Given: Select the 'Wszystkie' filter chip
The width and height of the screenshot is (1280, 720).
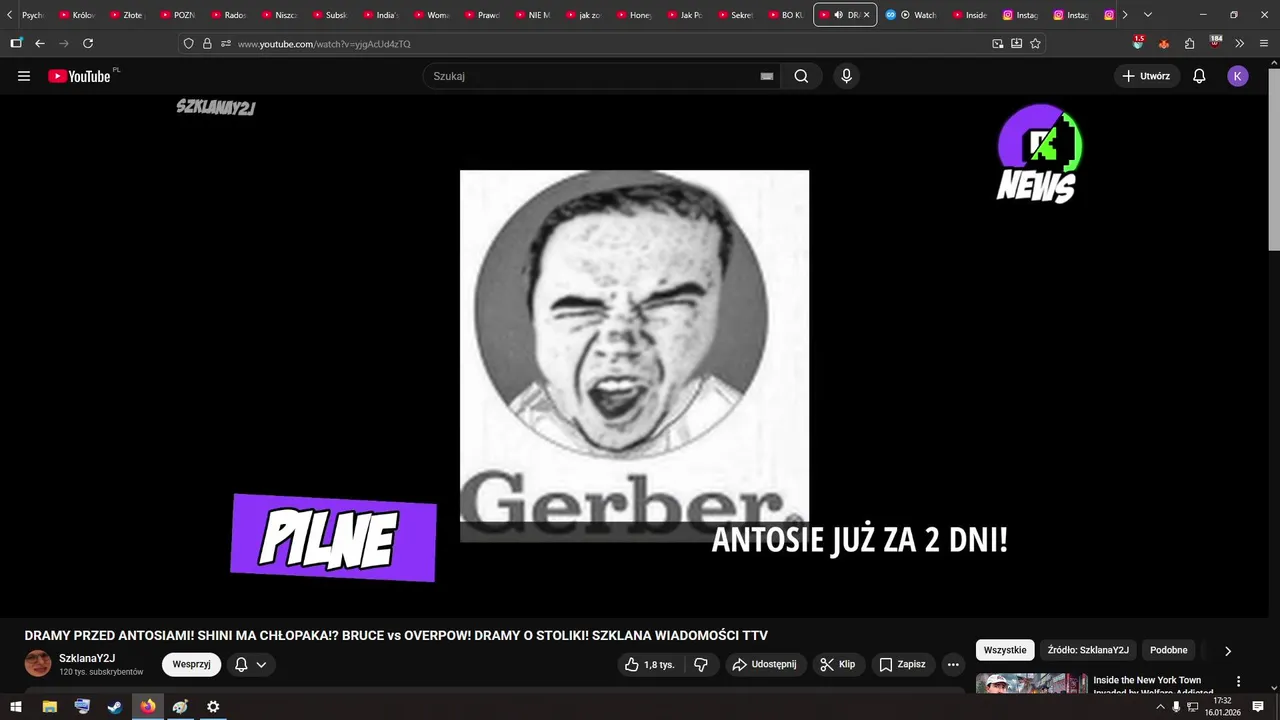Looking at the screenshot, I should pos(1005,650).
